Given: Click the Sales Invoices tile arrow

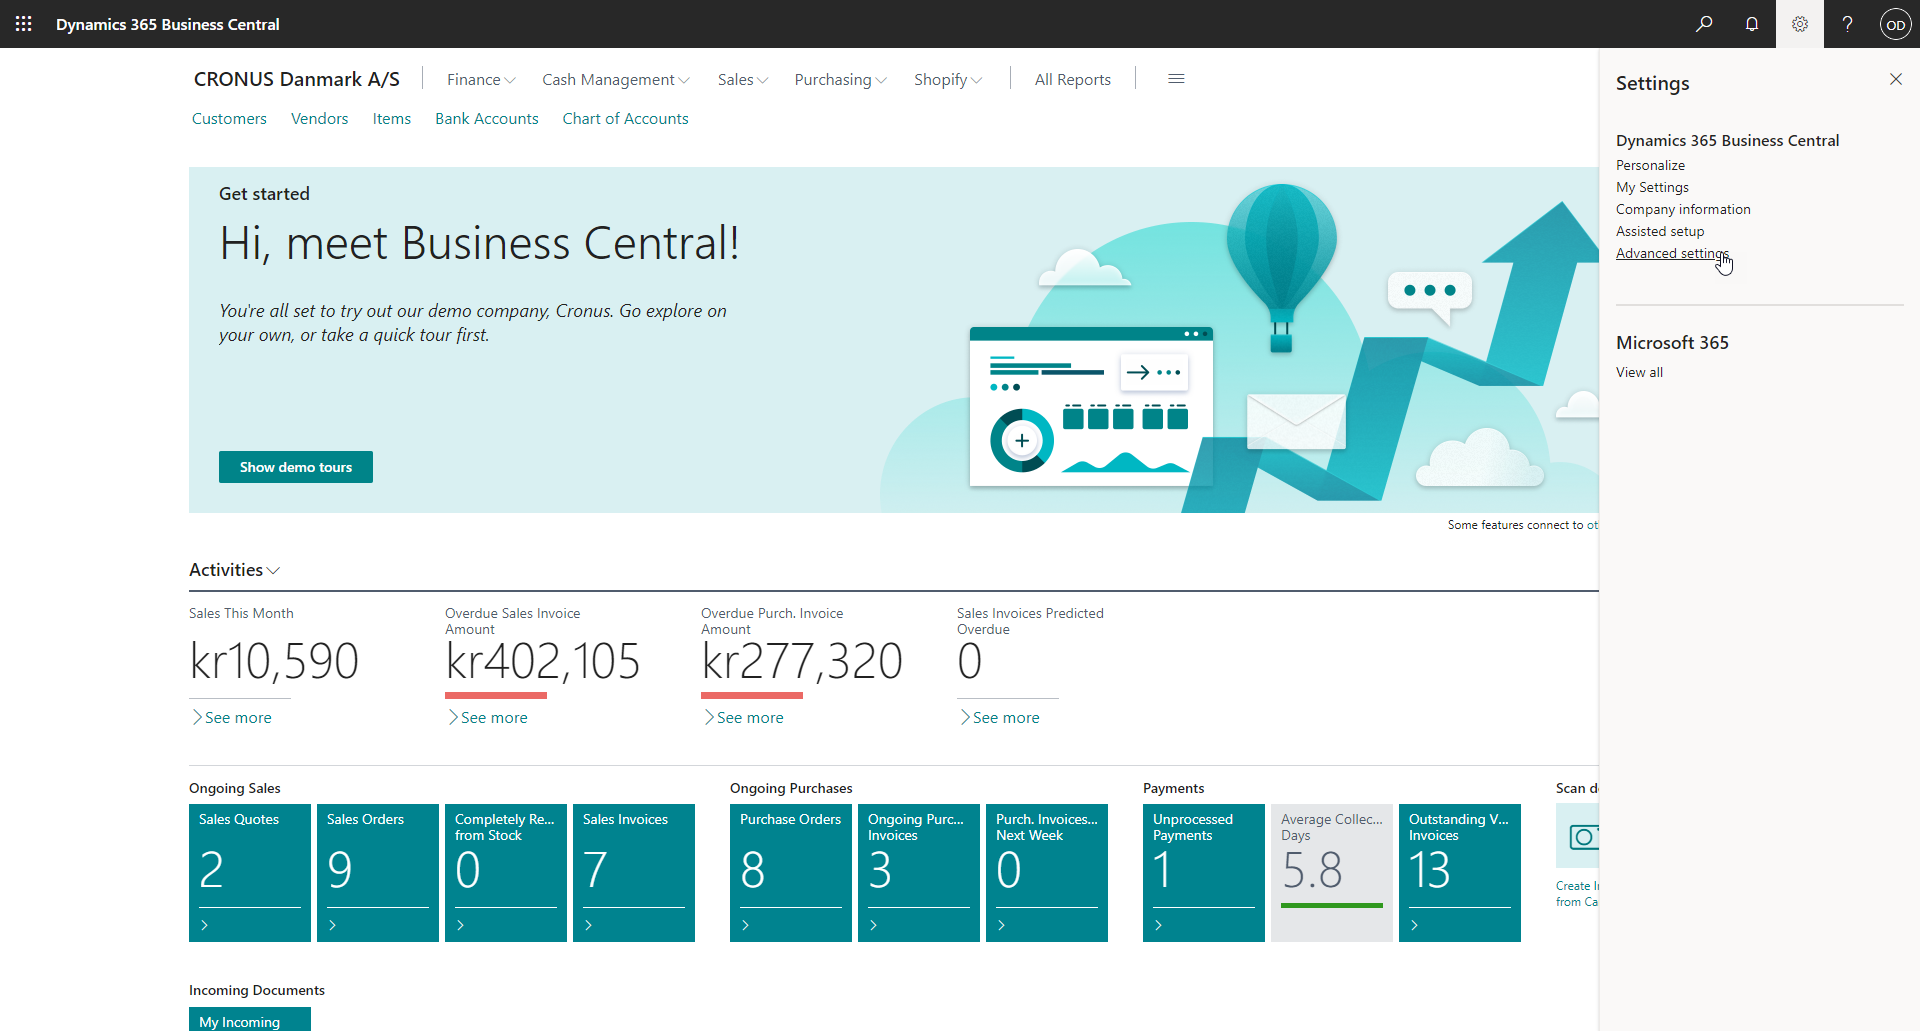Looking at the screenshot, I should pos(589,925).
